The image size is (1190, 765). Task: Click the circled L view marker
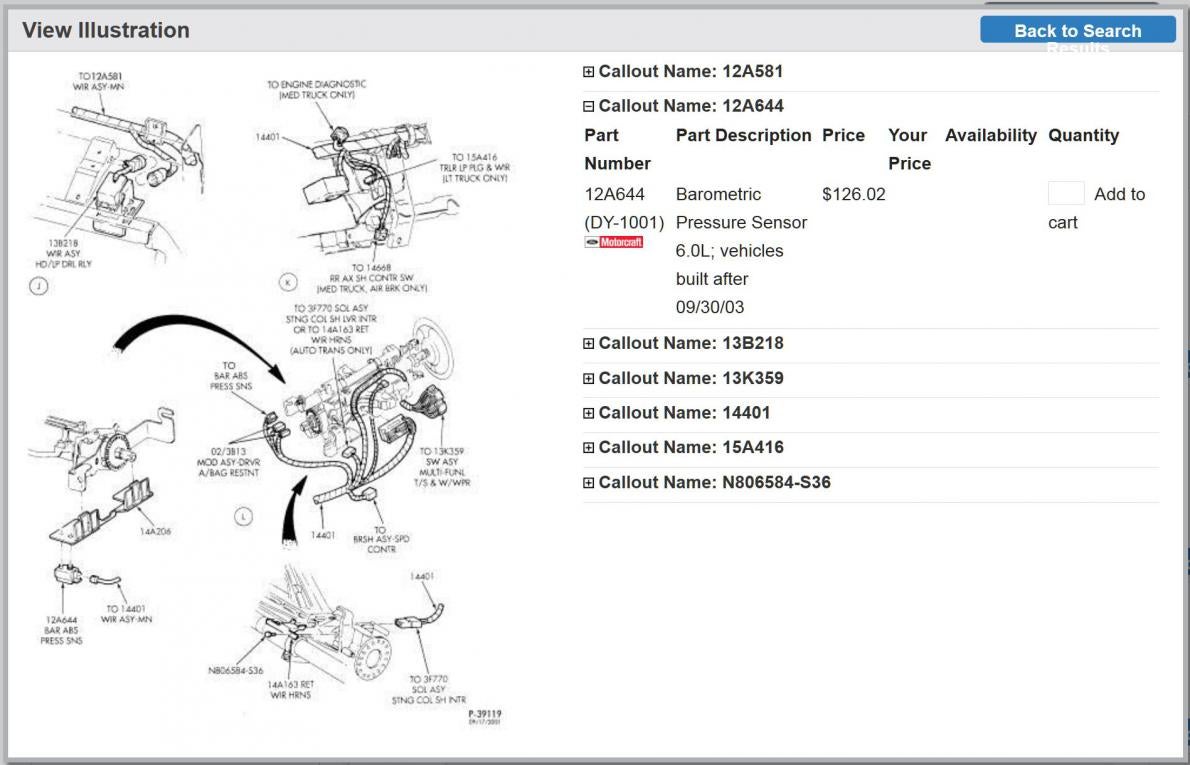[244, 517]
